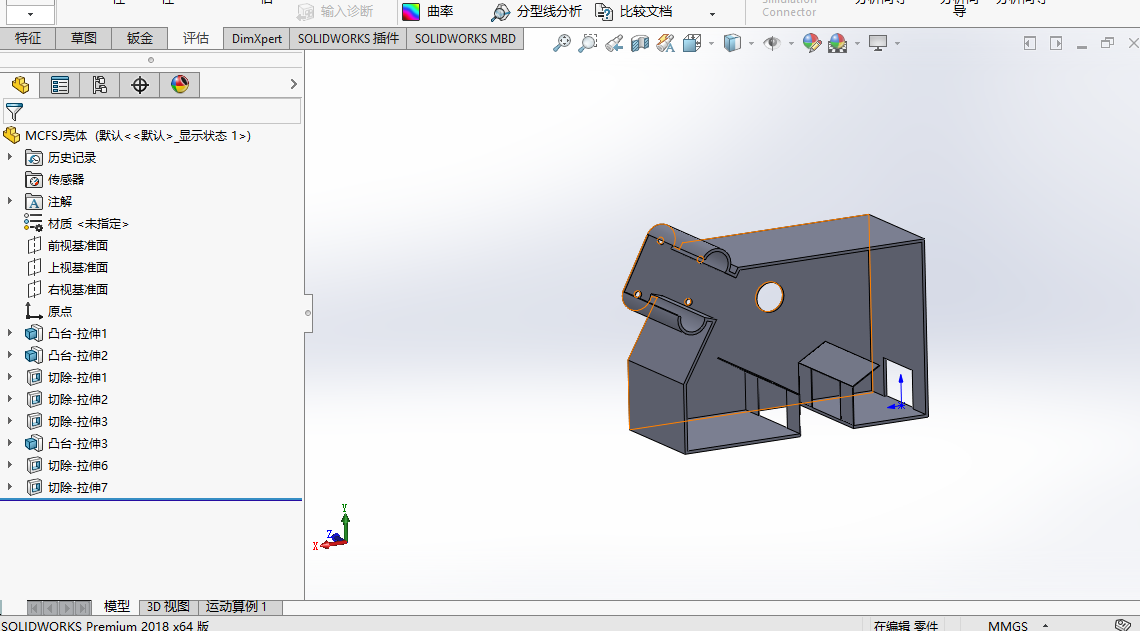
Task: Select the Zoom to Area tool
Action: click(587, 44)
